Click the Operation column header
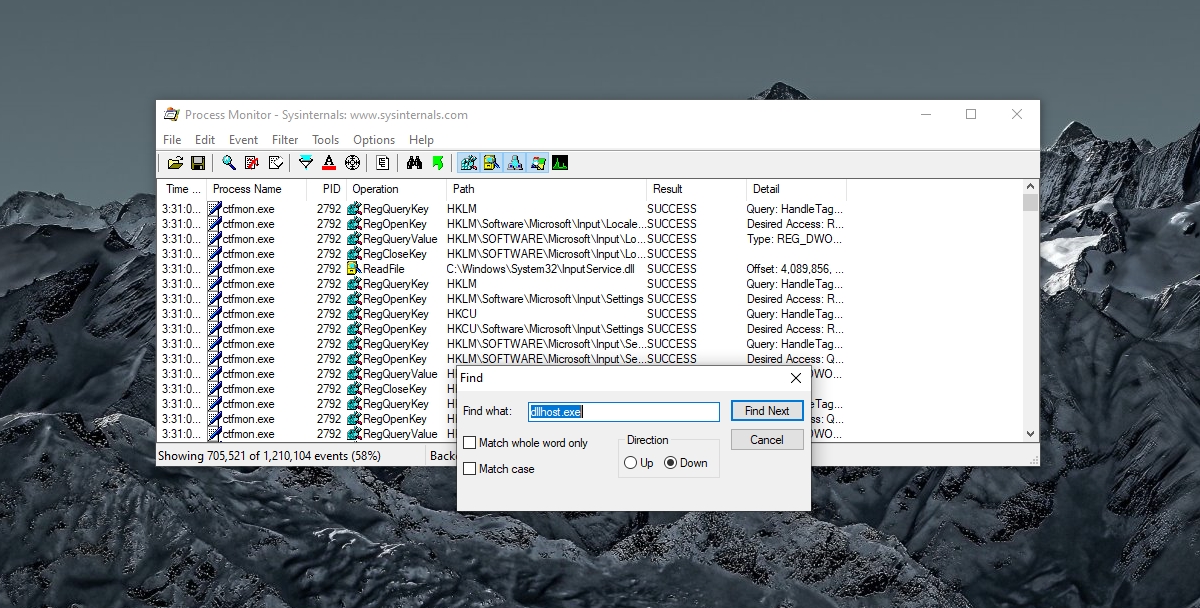This screenshot has height=608, width=1200. tap(396, 189)
